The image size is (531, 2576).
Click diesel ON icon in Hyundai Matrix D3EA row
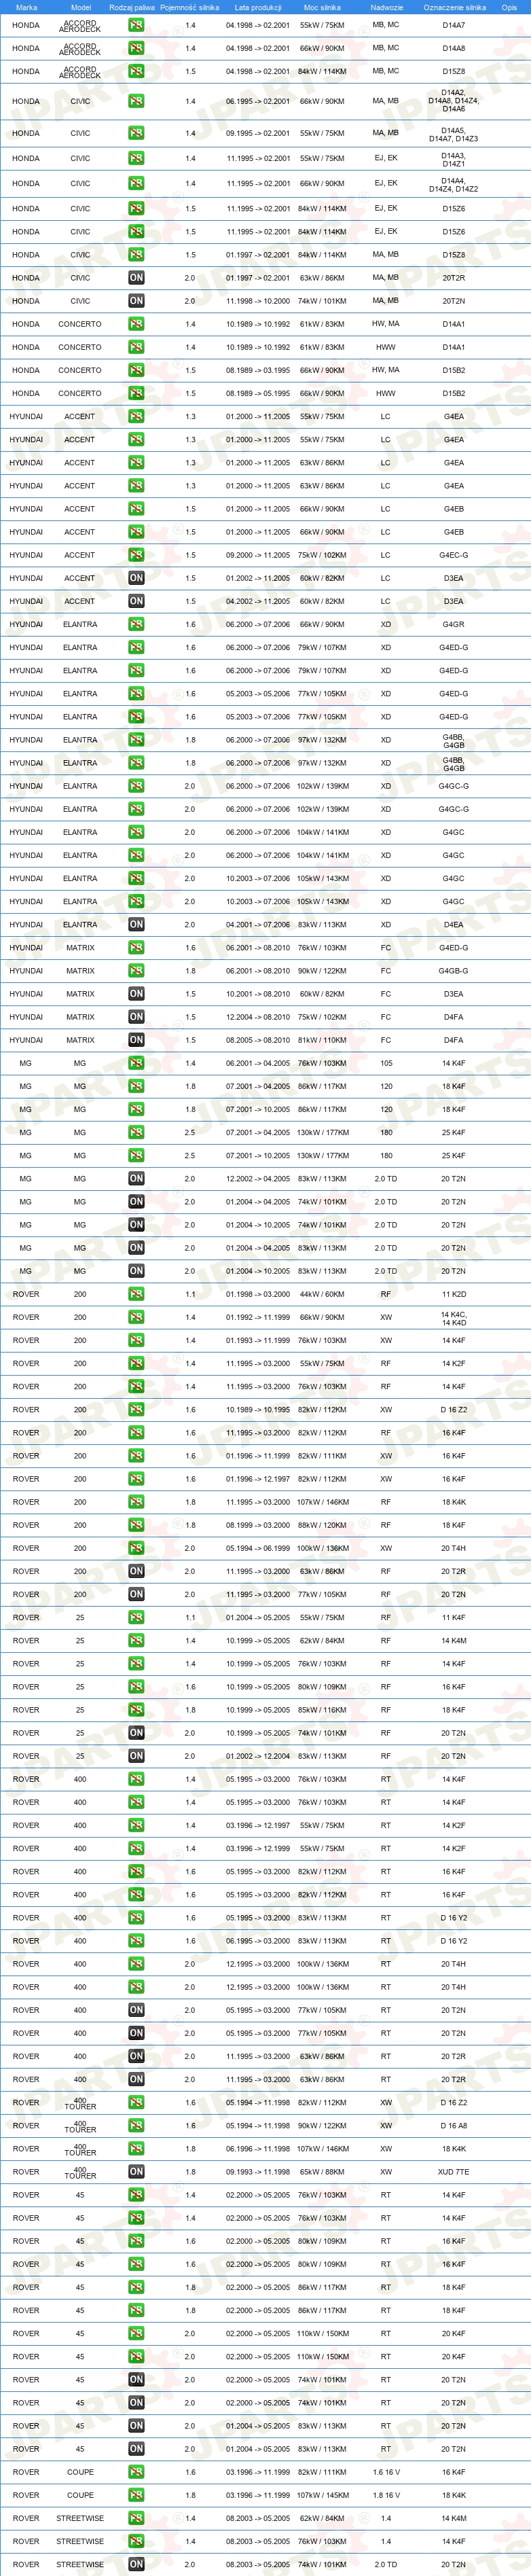[x=136, y=994]
